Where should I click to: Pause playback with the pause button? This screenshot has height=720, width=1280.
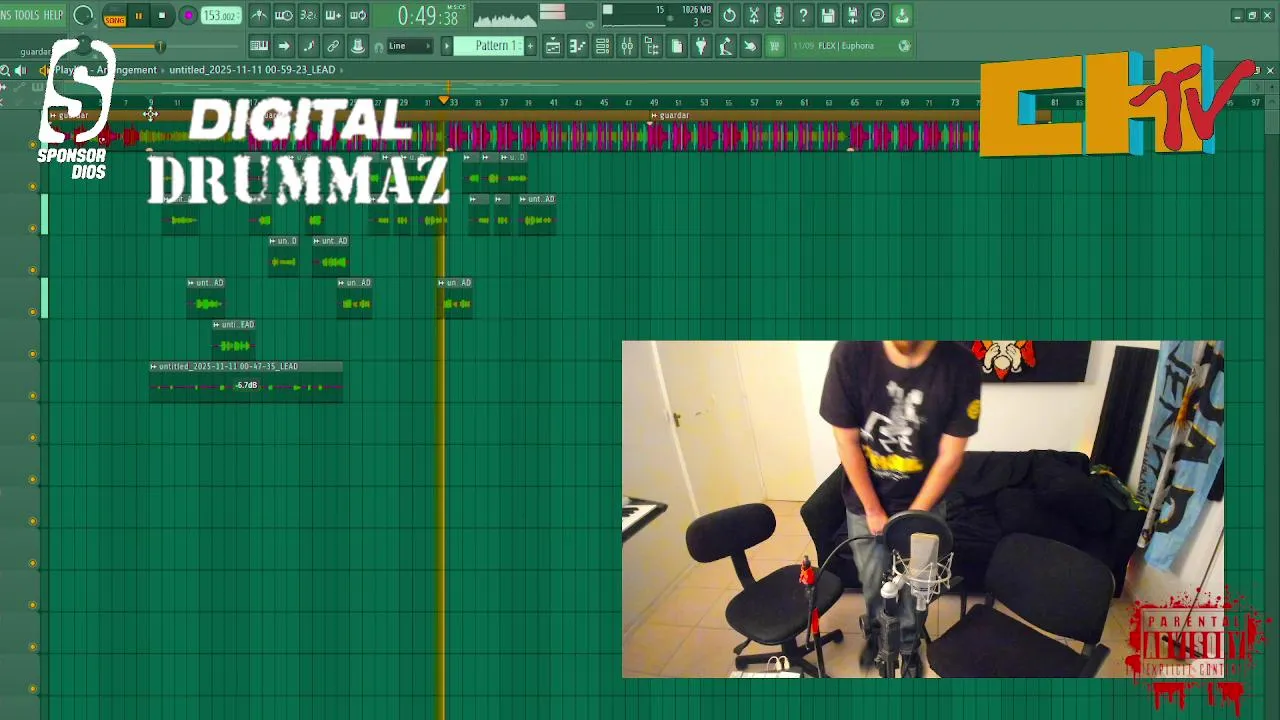(x=139, y=16)
